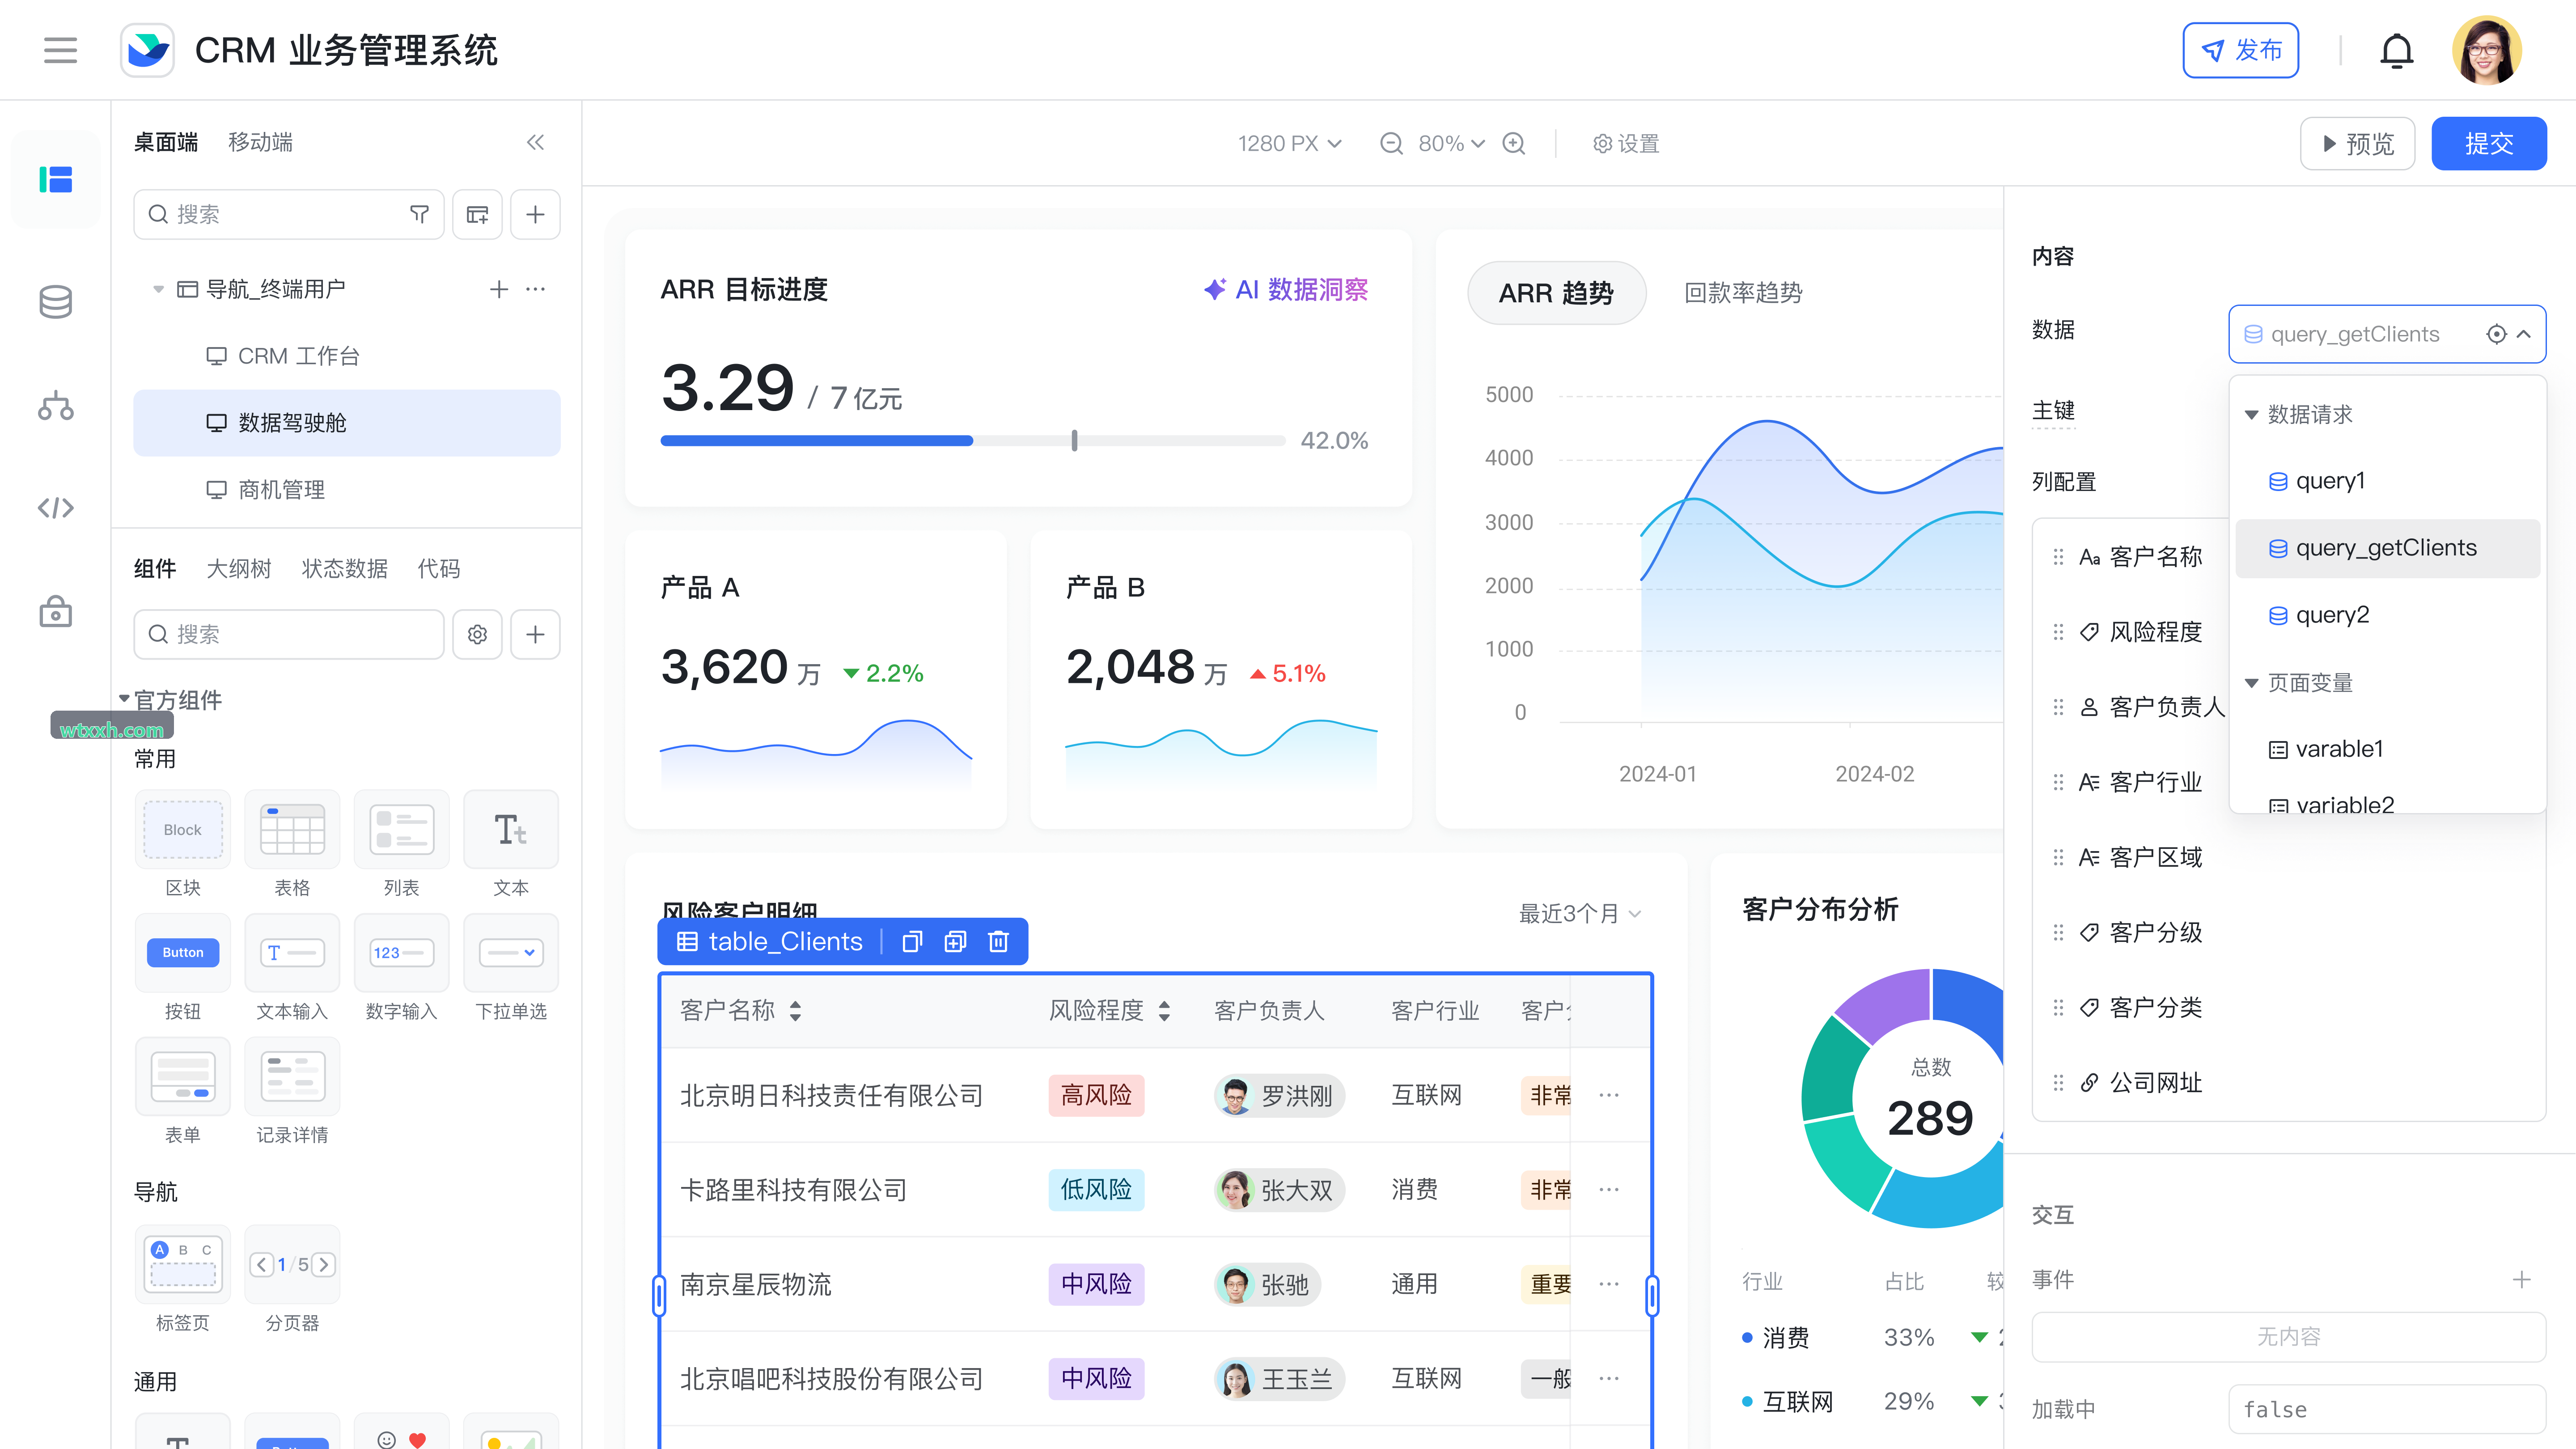
Task: Open more options for 导航_终端用户
Action: (x=536, y=289)
